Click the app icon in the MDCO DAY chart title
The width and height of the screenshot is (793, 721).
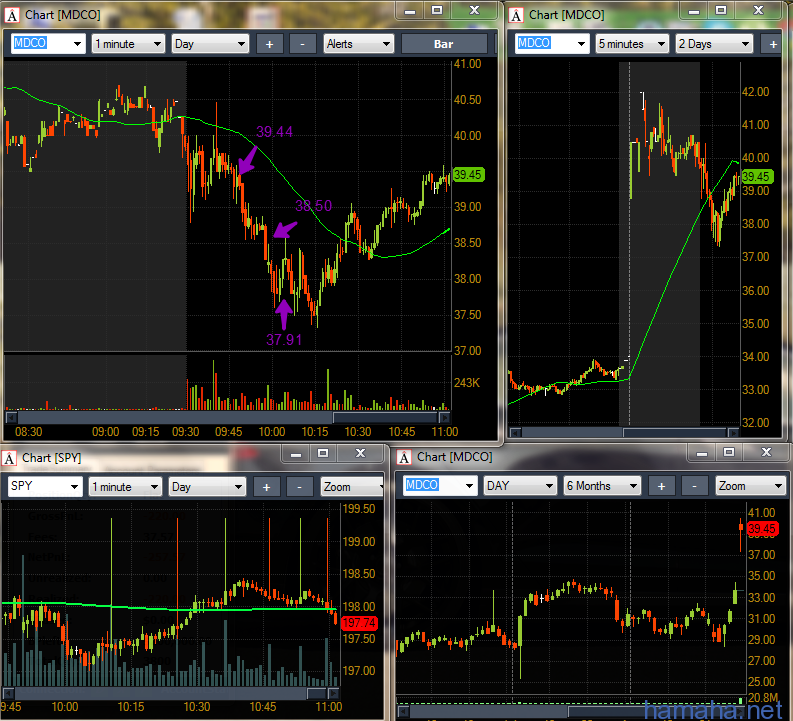(404, 458)
